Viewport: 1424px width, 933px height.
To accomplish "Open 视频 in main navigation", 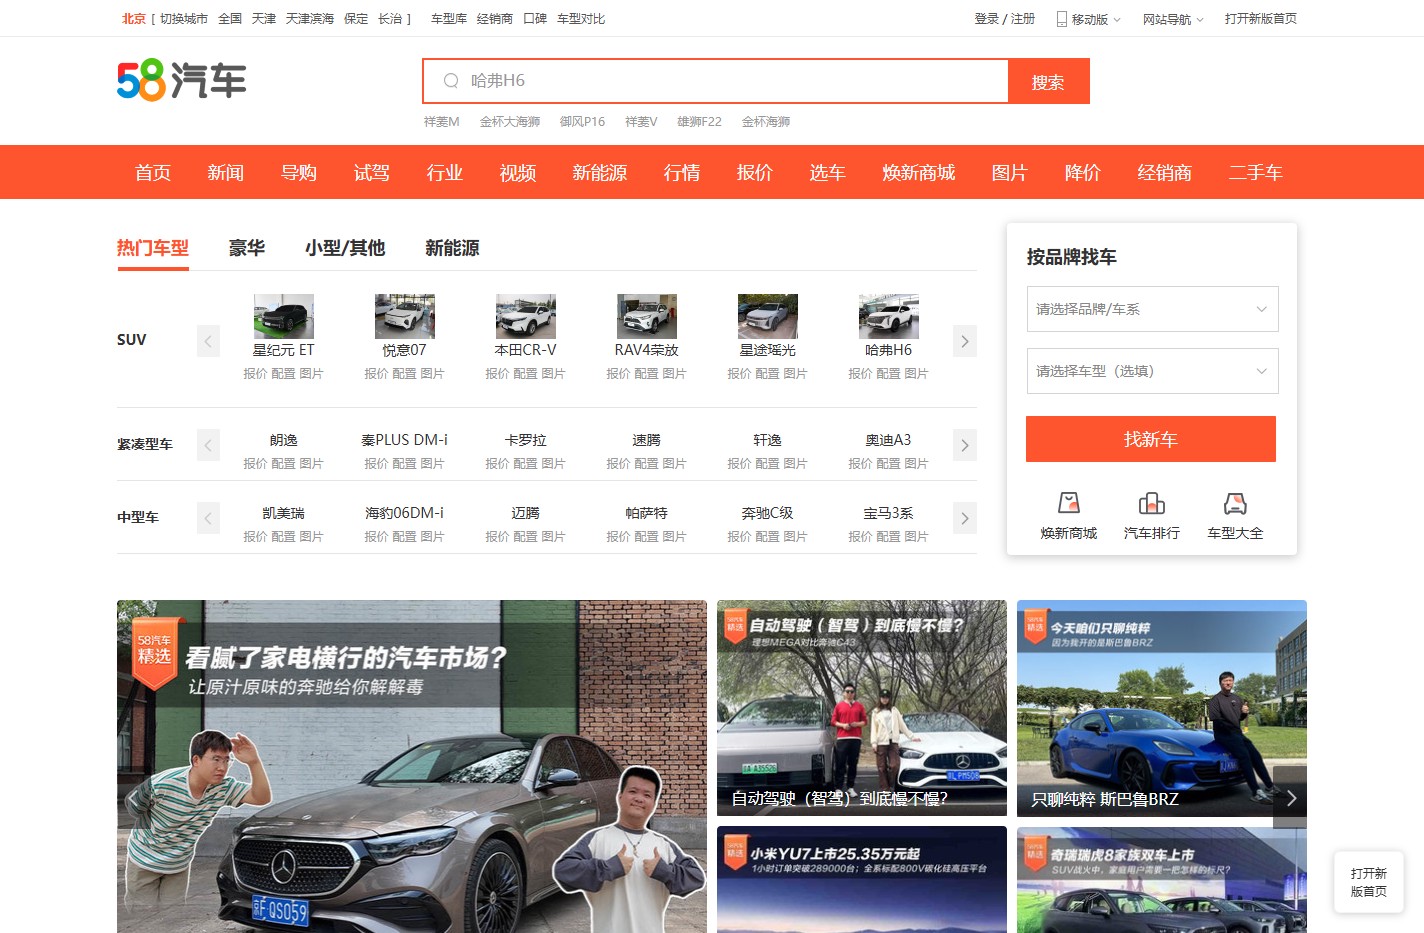I will click(x=518, y=172).
